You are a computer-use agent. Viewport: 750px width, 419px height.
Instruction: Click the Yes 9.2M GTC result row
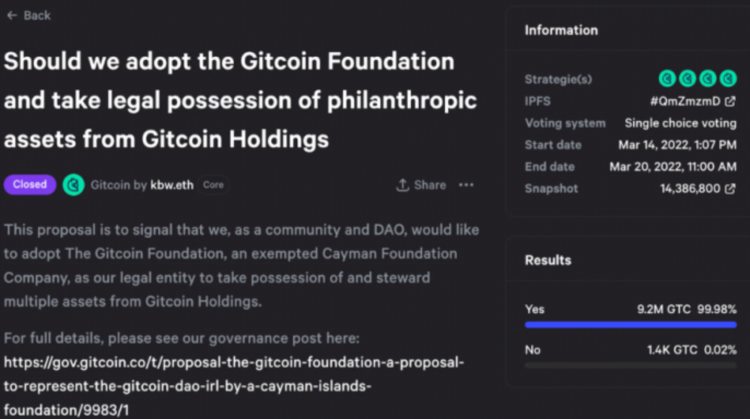(630, 309)
